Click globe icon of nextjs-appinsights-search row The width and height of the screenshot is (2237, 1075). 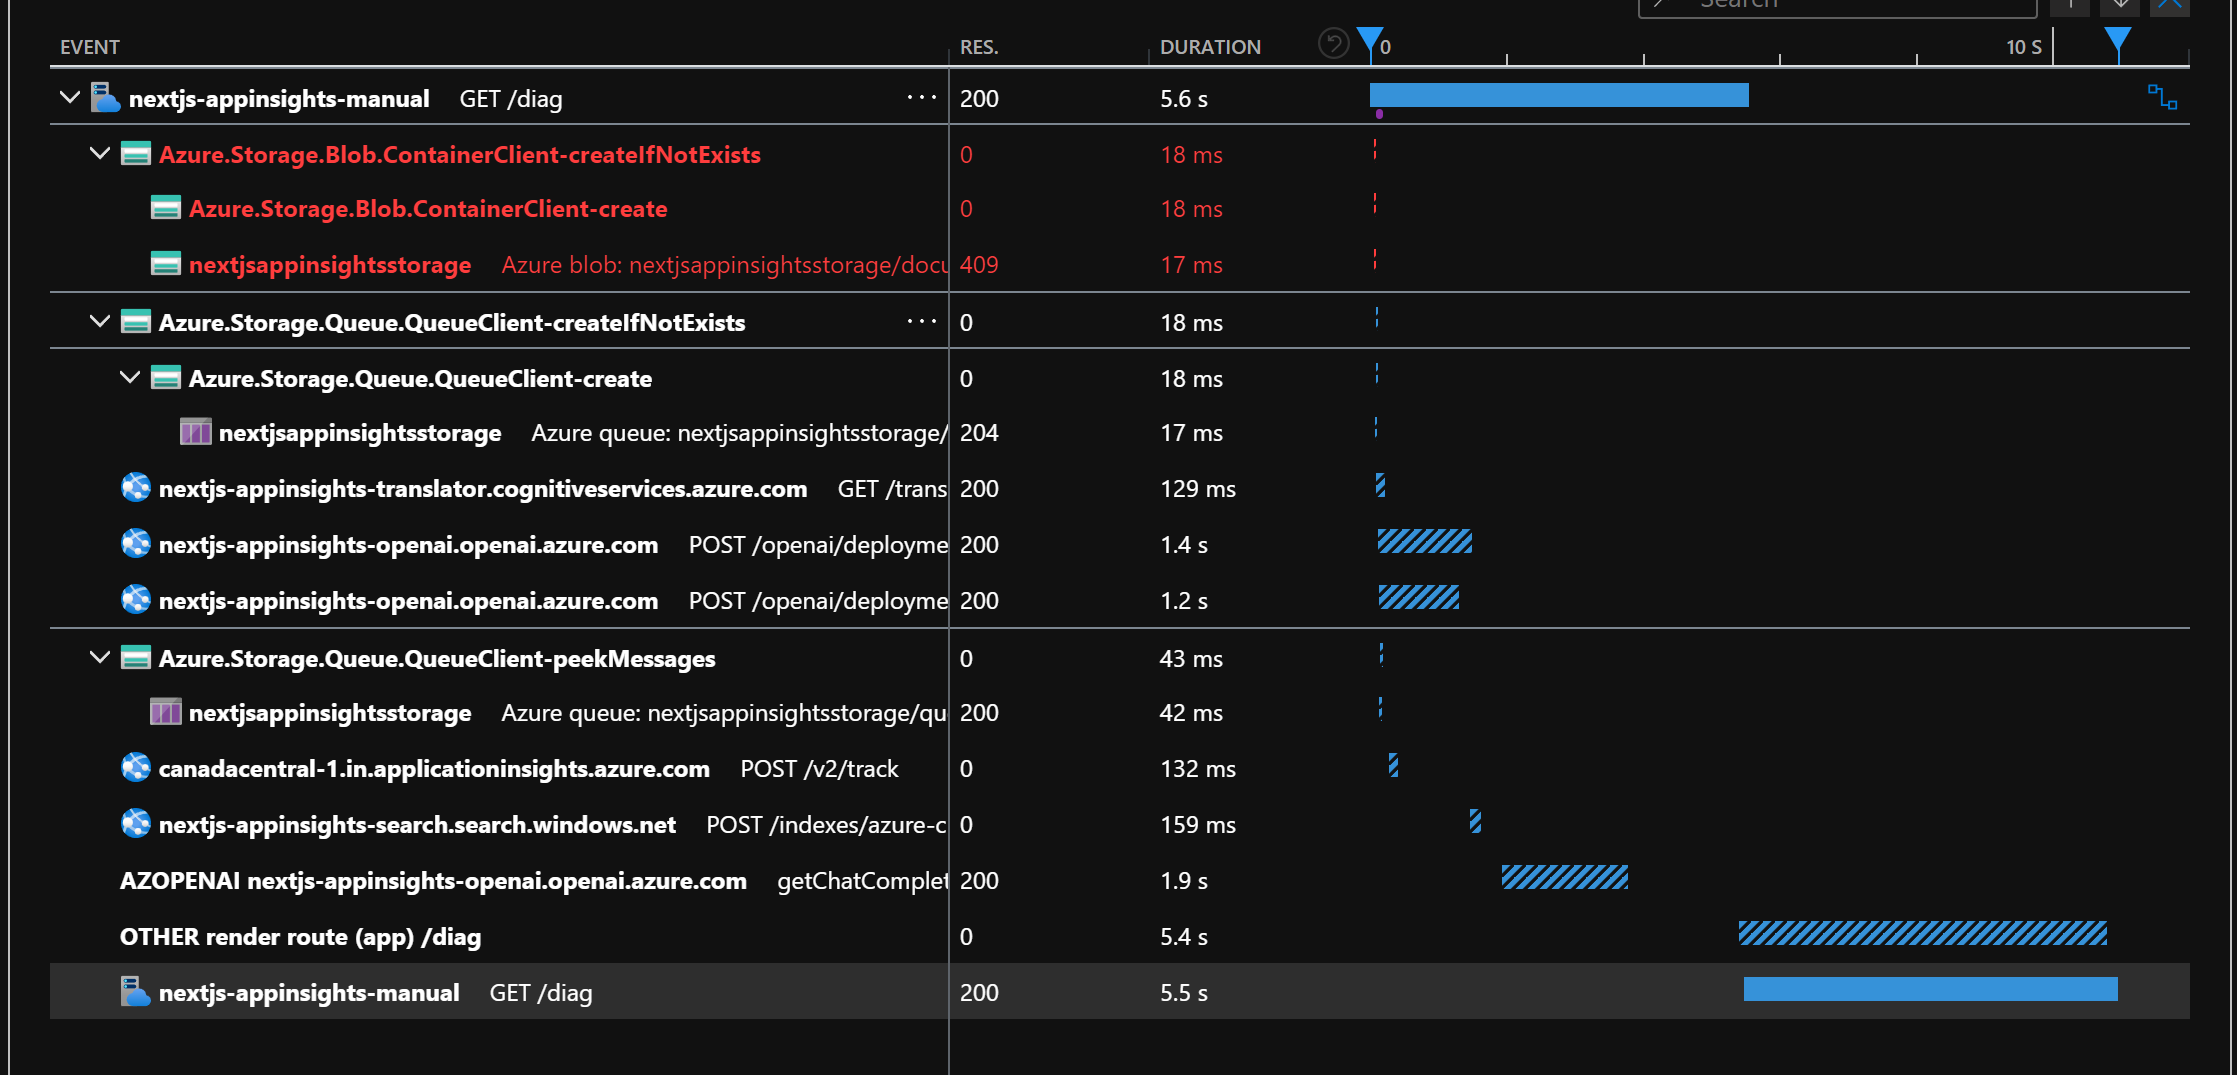coord(136,824)
